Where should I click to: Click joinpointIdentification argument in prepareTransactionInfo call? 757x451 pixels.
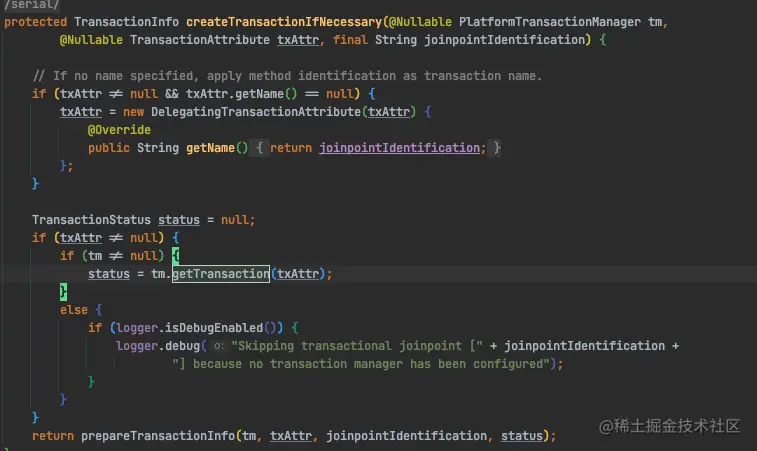pos(407,436)
